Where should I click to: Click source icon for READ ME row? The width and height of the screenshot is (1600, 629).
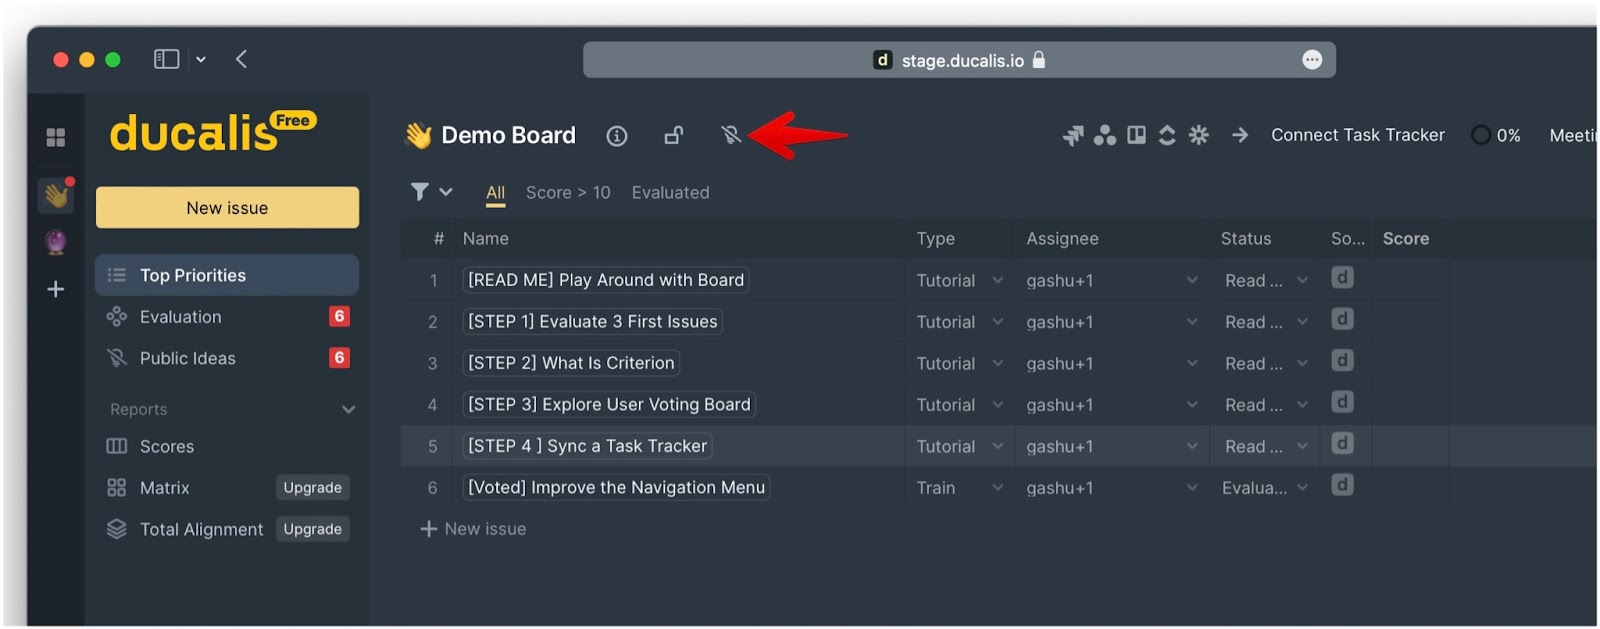(1343, 278)
